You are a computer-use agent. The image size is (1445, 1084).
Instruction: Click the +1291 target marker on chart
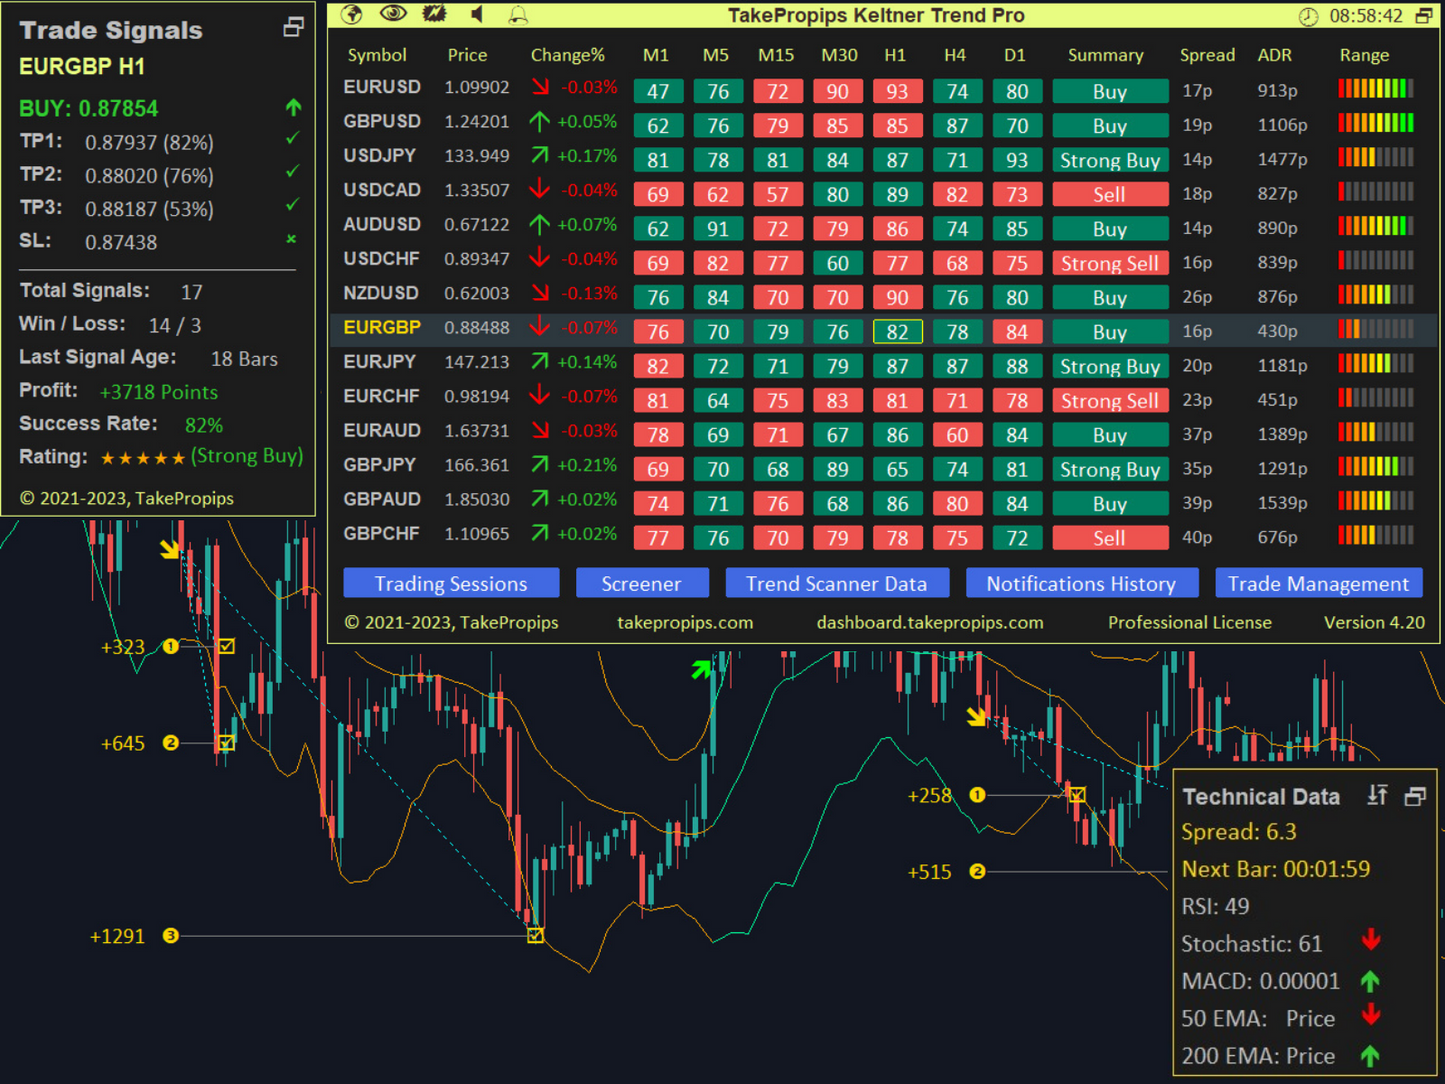[171, 936]
